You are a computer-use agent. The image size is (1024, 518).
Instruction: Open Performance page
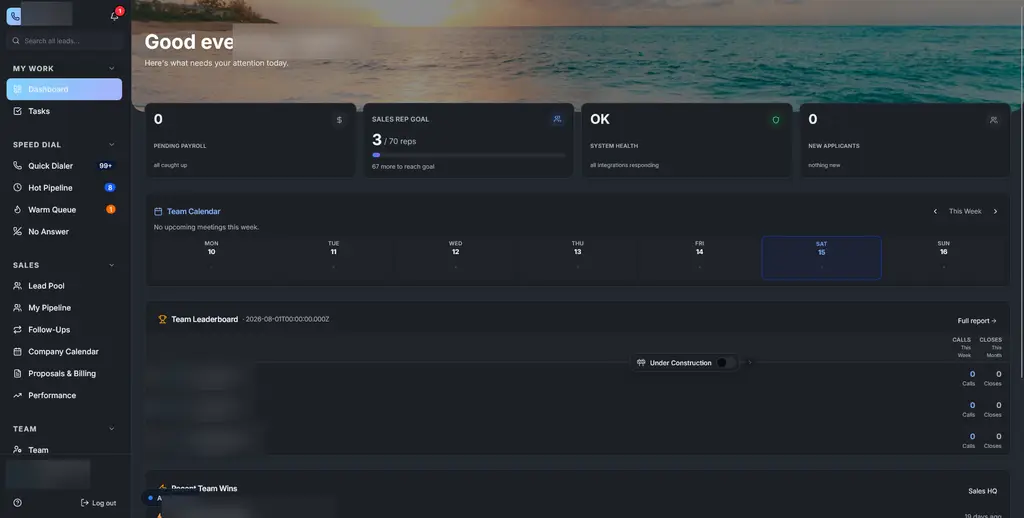point(64,395)
